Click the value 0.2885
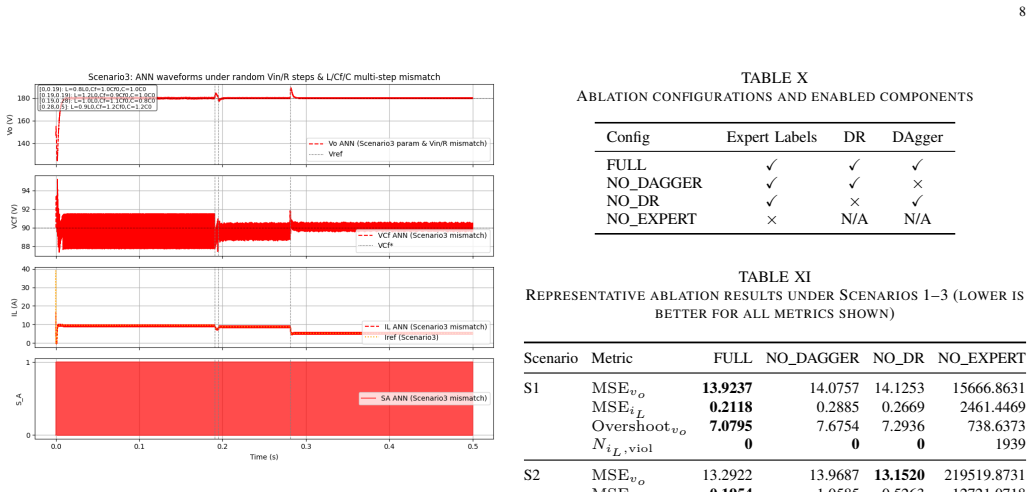The height and width of the screenshot is (492, 1033). [x=838, y=407]
